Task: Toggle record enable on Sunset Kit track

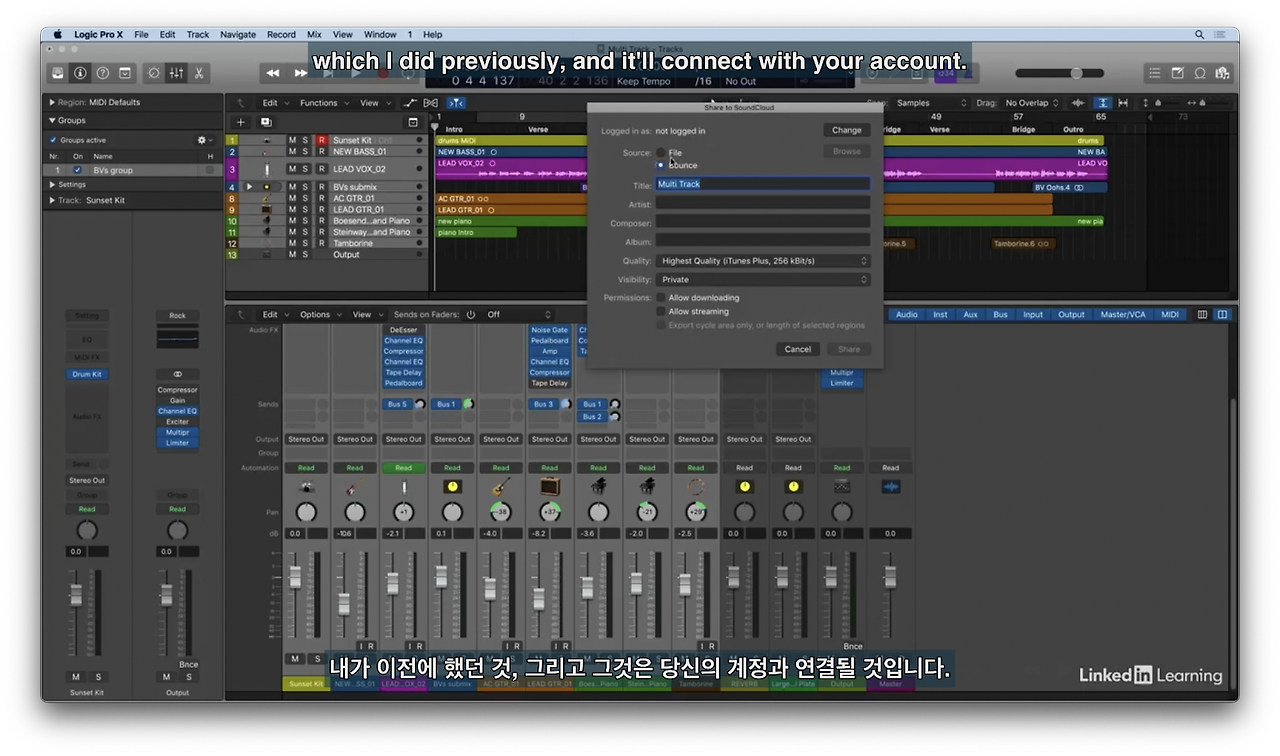Action: point(321,141)
